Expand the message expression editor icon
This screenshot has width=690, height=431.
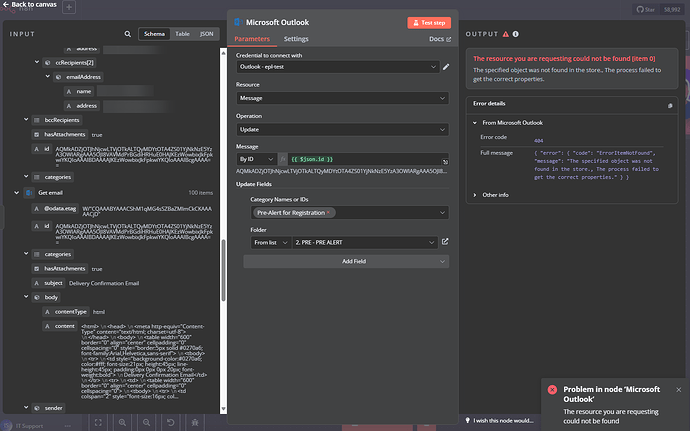tap(445, 162)
